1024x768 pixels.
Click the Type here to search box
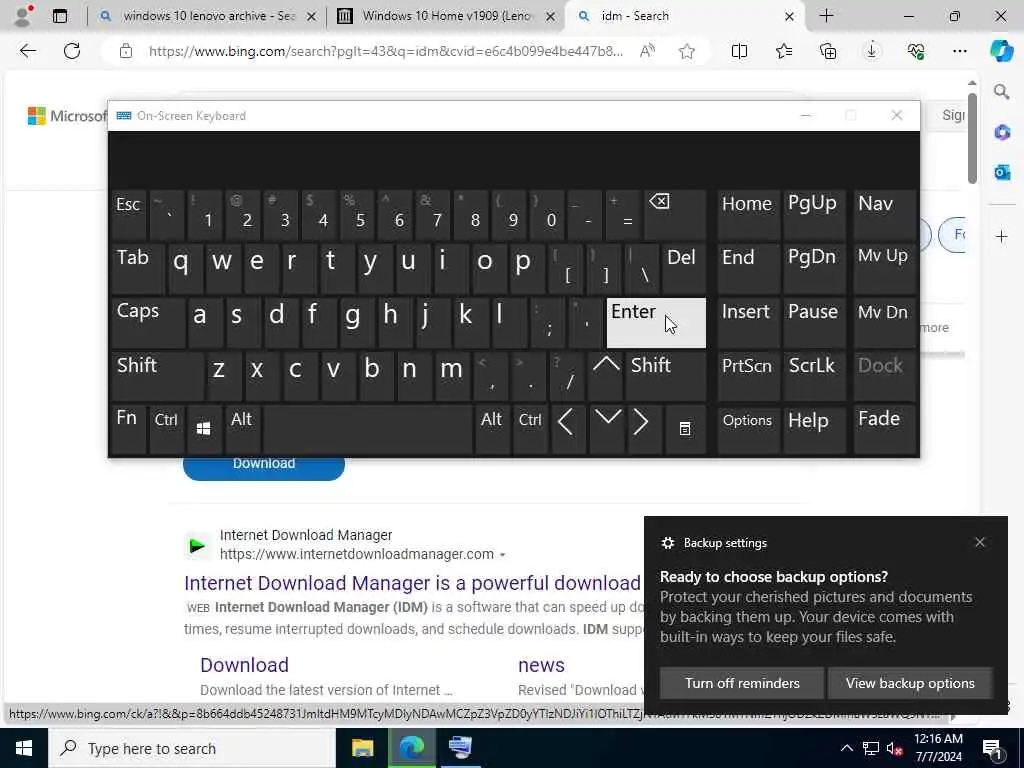[x=192, y=748]
